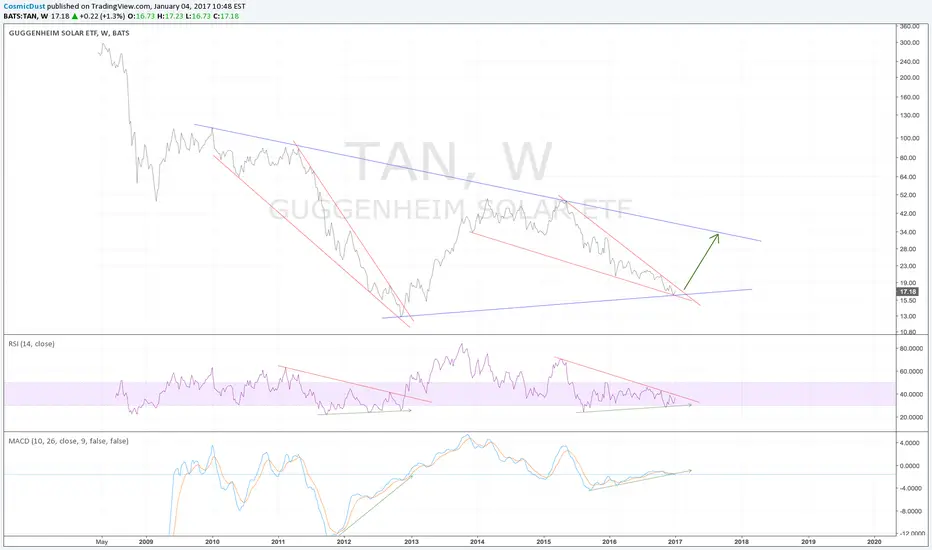The height and width of the screenshot is (550, 932).
Task: Click the 80.0000 RSI axis label
Action: 912,349
